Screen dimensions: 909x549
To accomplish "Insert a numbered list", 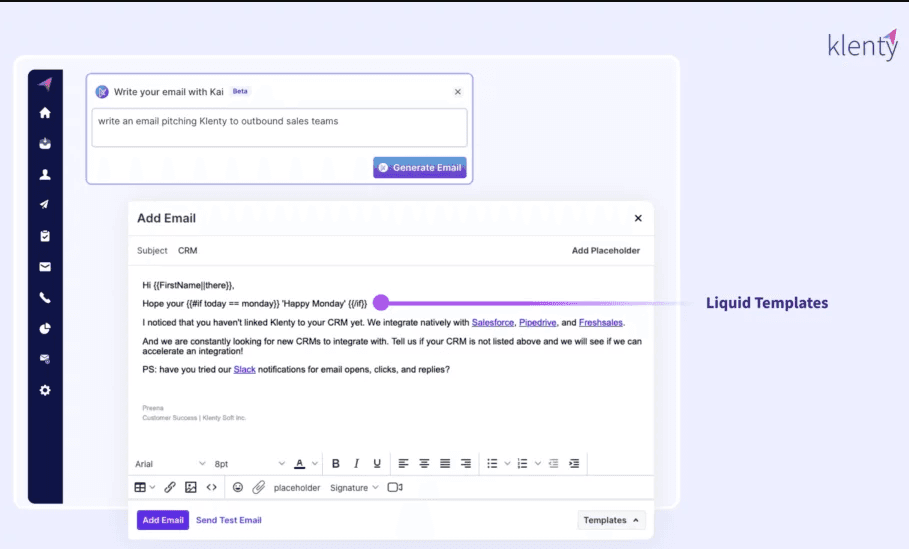I will click(522, 463).
